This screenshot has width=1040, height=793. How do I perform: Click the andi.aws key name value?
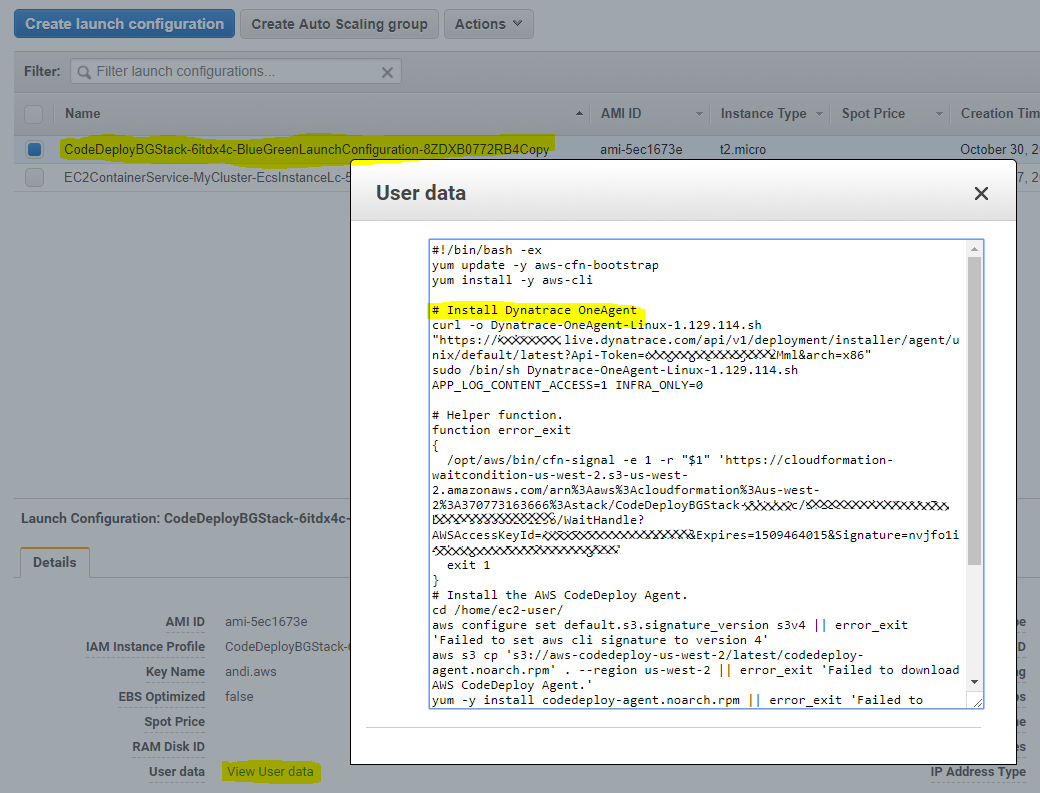(251, 672)
